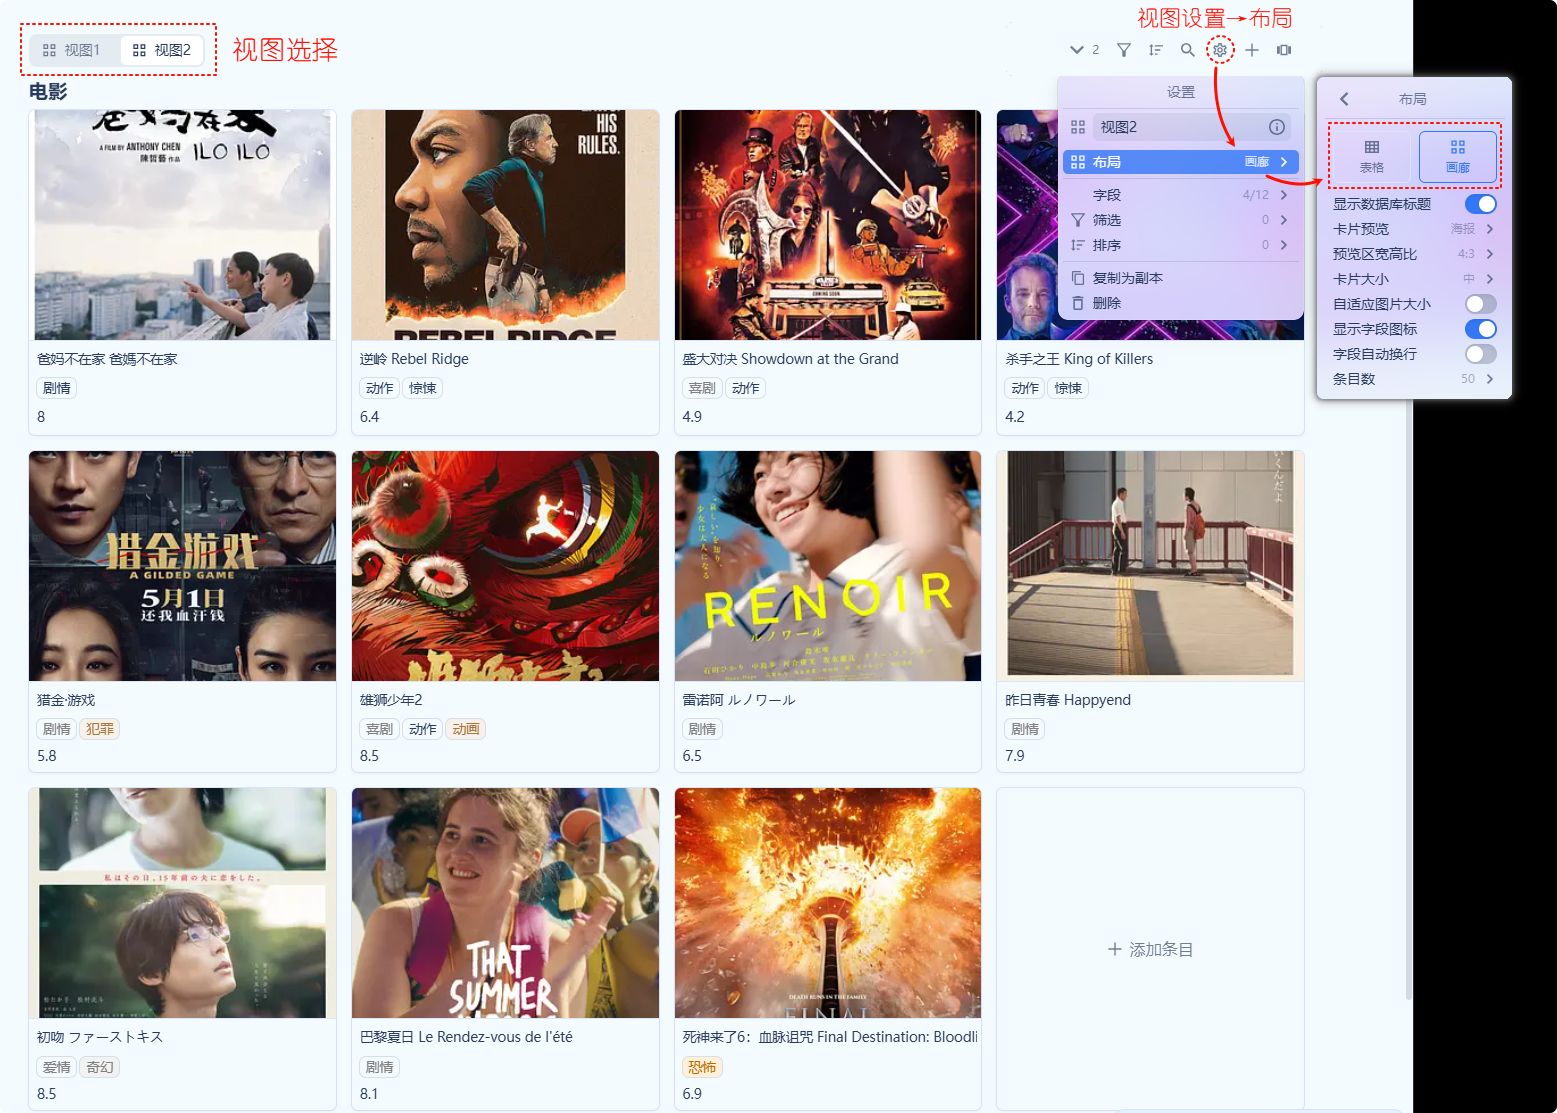
Task: Open the Rebel Ridge poster thumbnail
Action: click(505, 225)
